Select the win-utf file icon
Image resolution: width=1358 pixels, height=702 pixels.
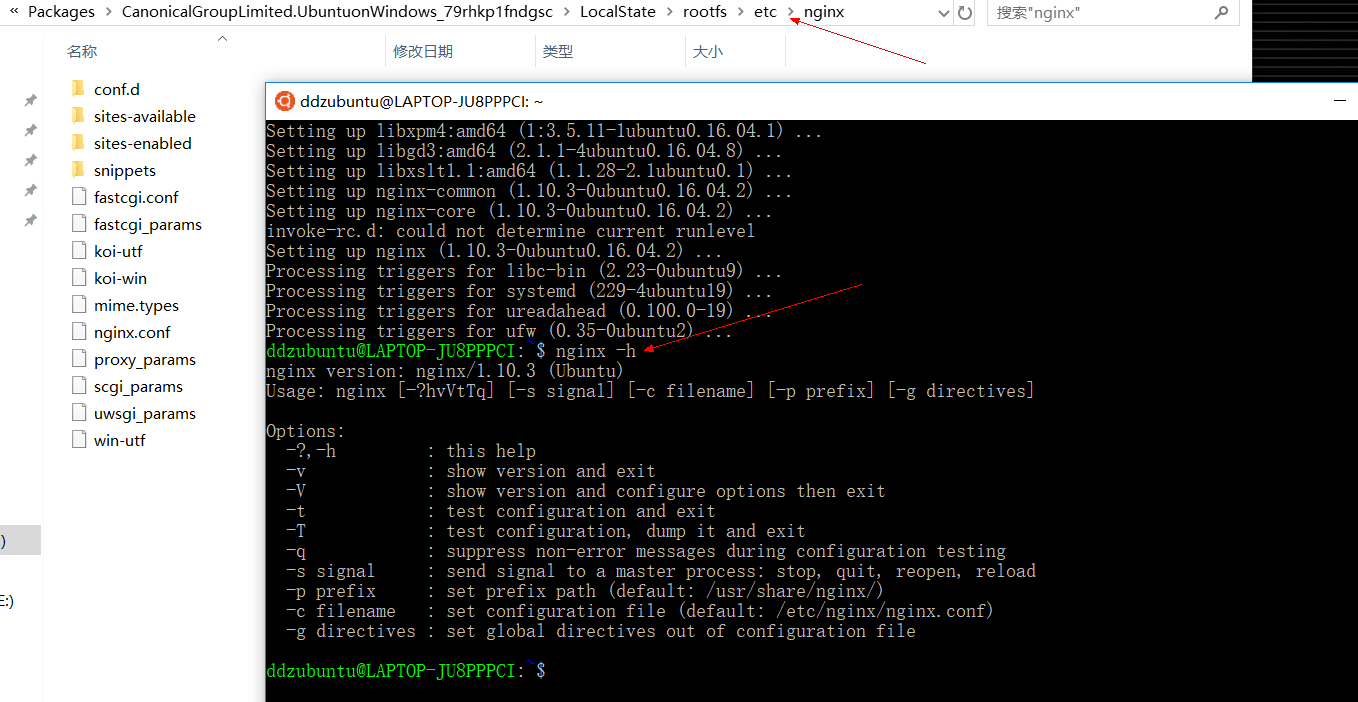click(79, 440)
